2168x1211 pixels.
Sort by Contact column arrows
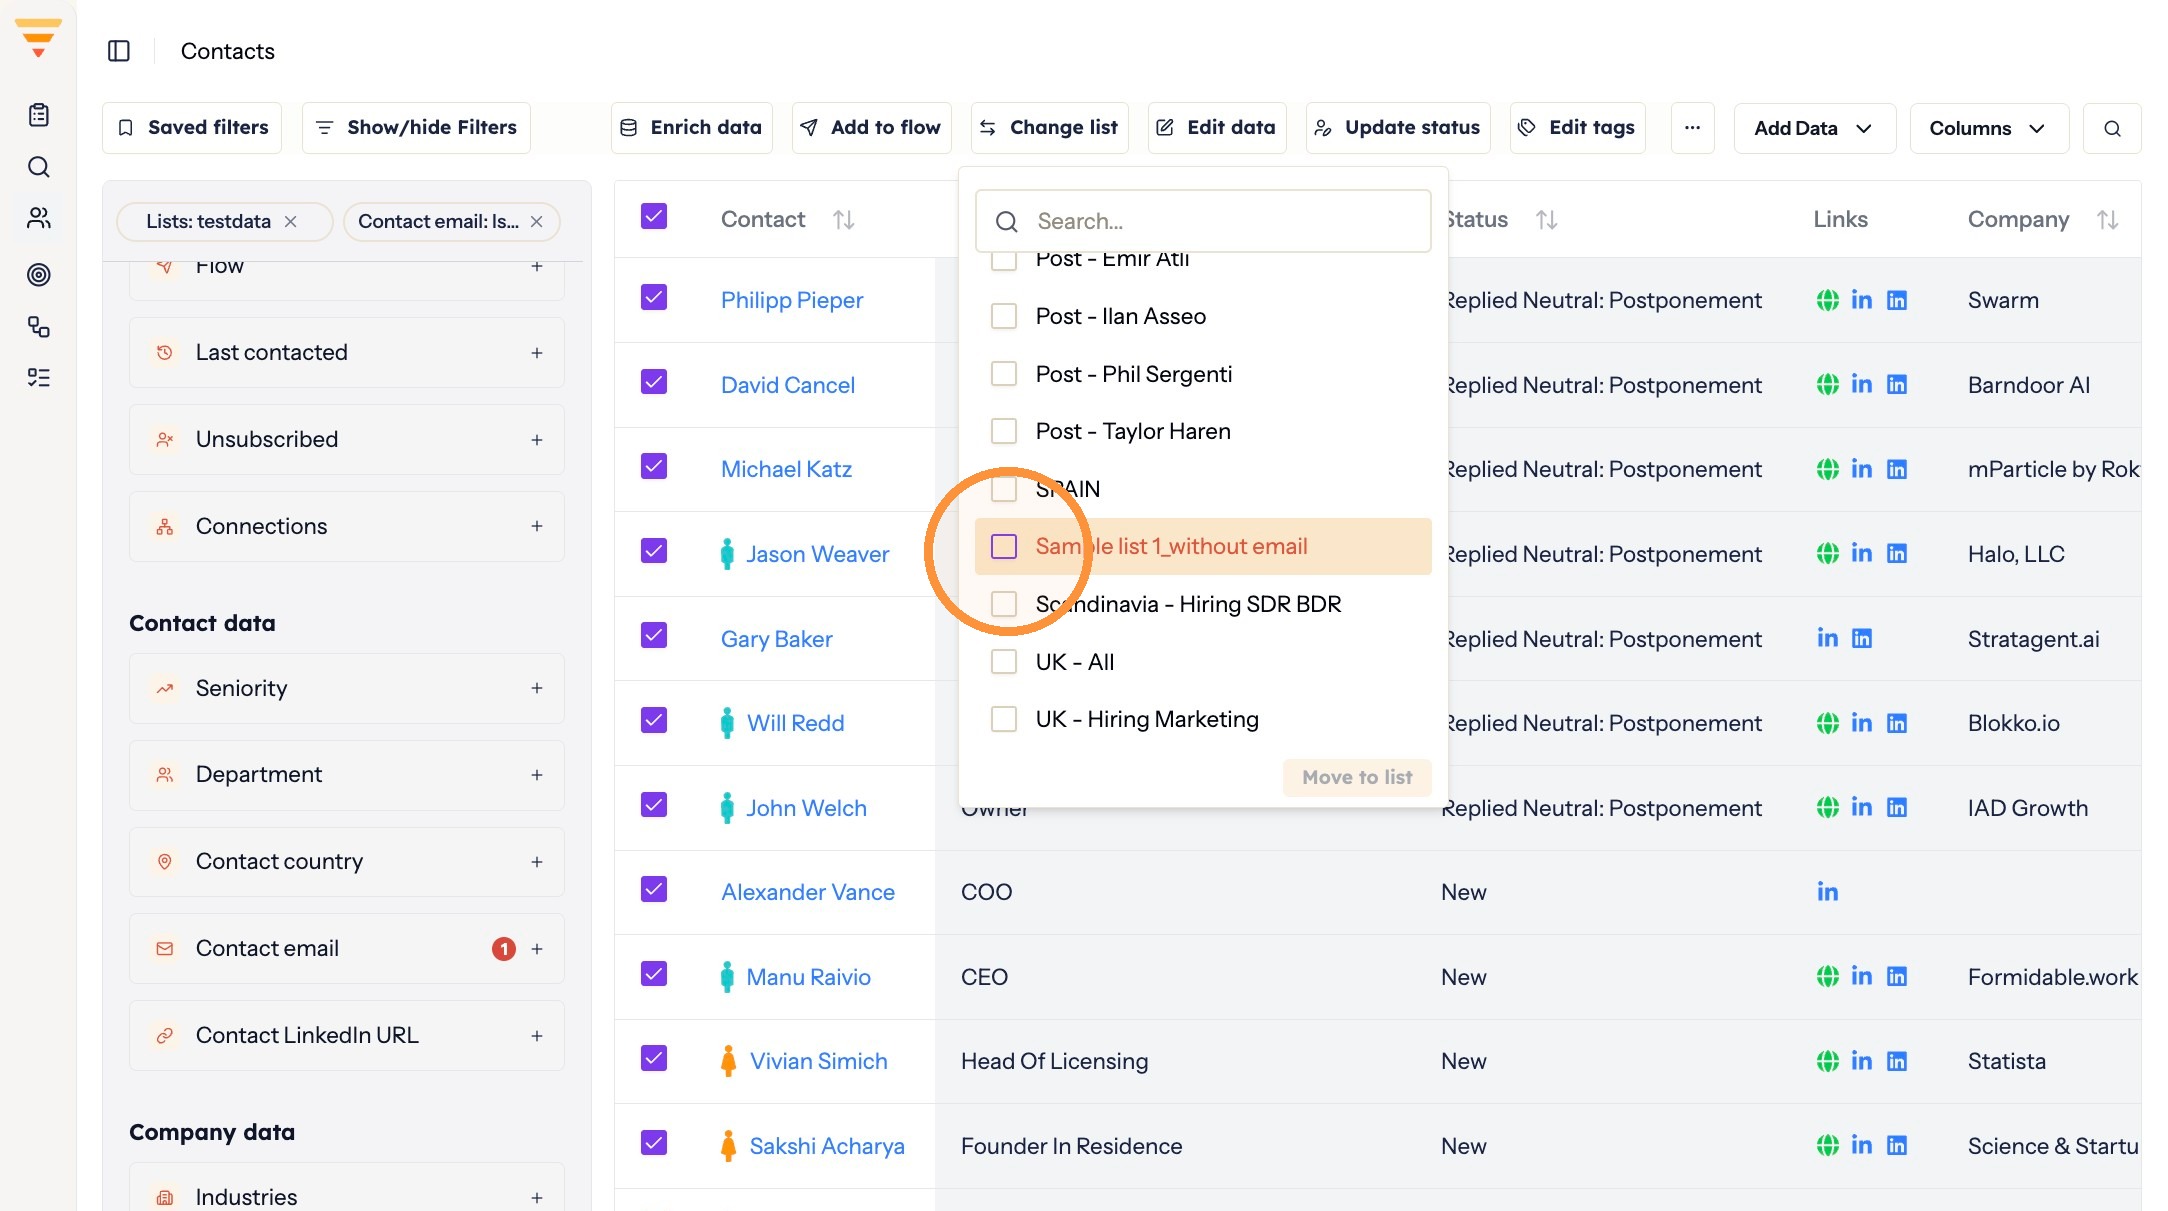click(x=844, y=220)
